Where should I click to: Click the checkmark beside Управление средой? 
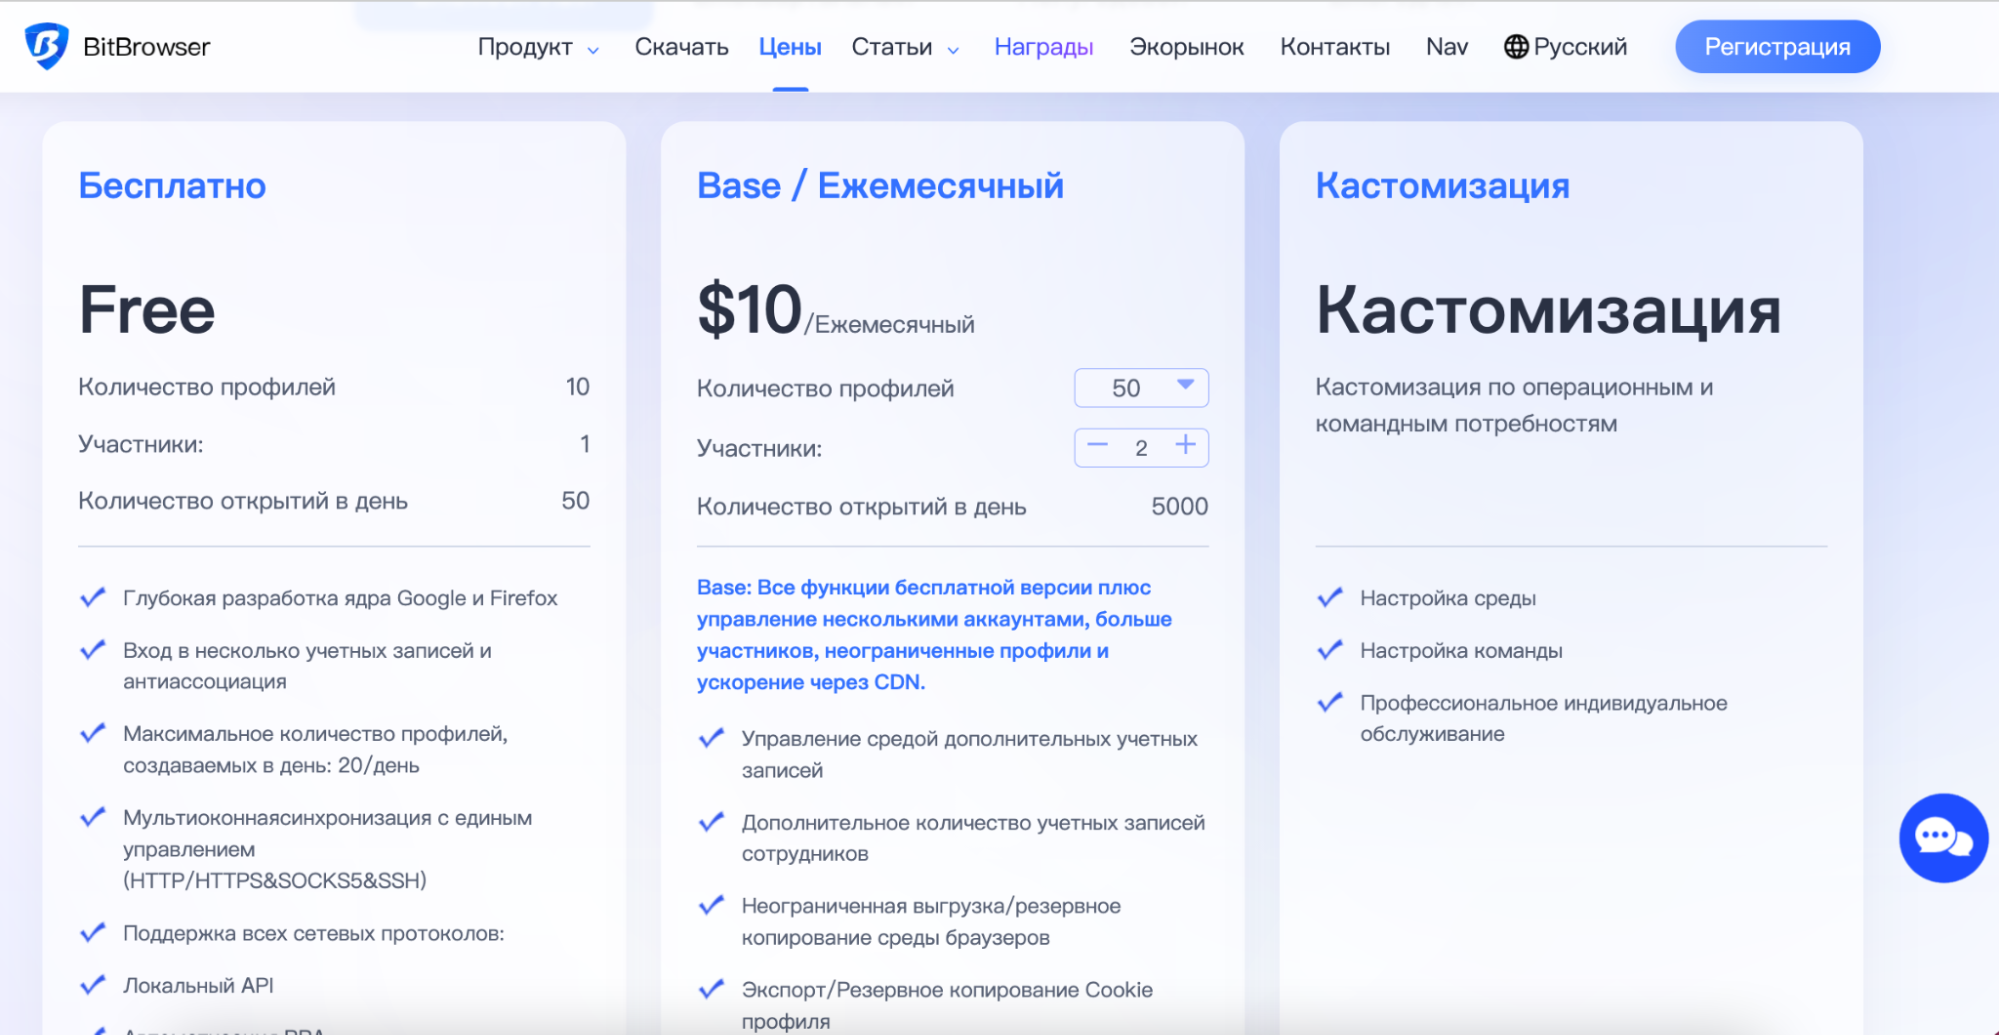coord(711,738)
